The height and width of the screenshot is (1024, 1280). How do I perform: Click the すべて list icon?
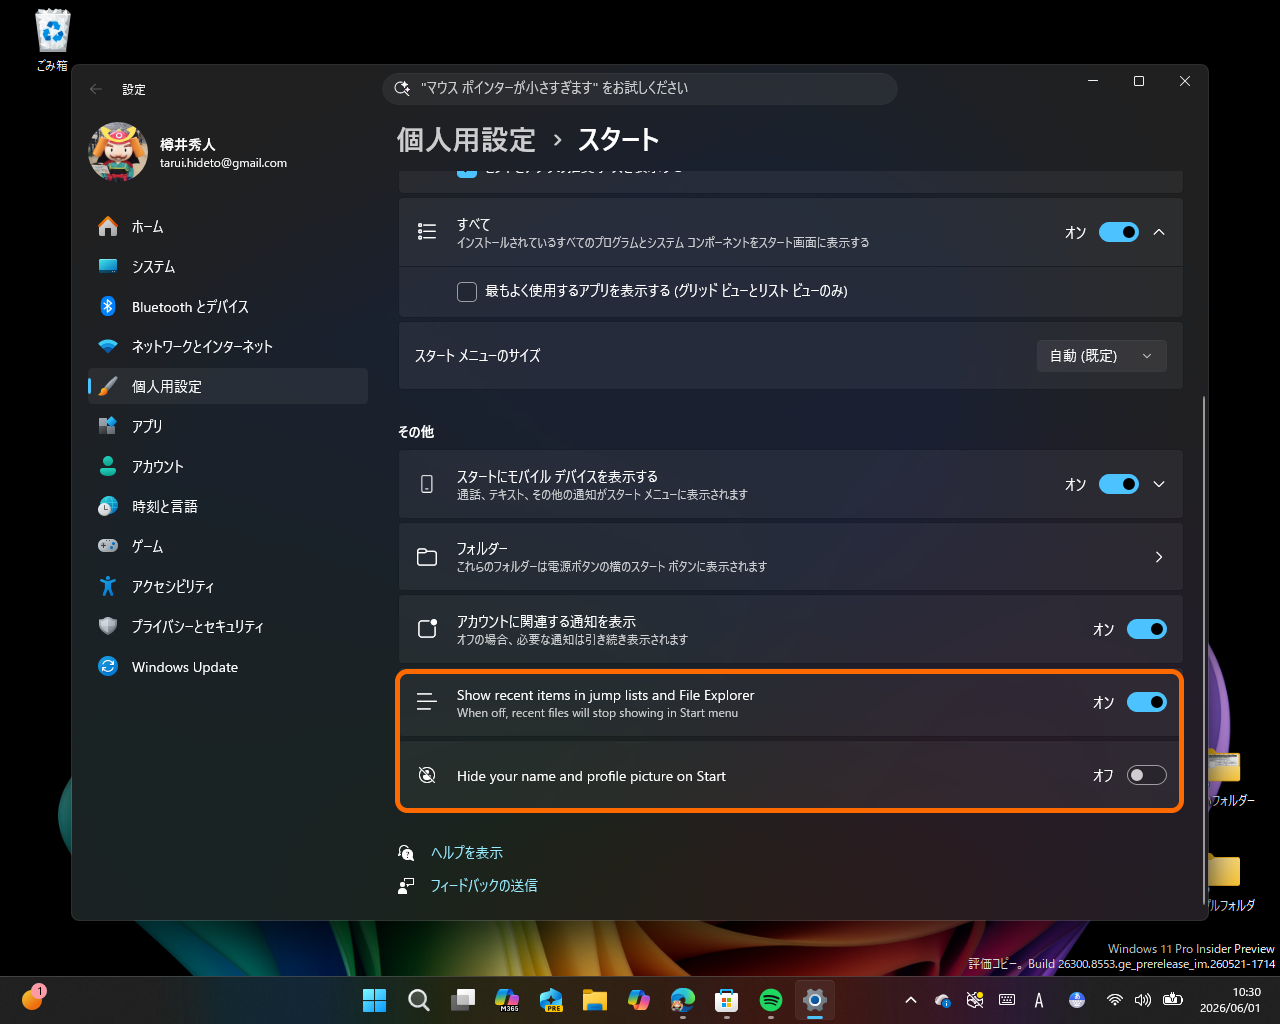(427, 232)
